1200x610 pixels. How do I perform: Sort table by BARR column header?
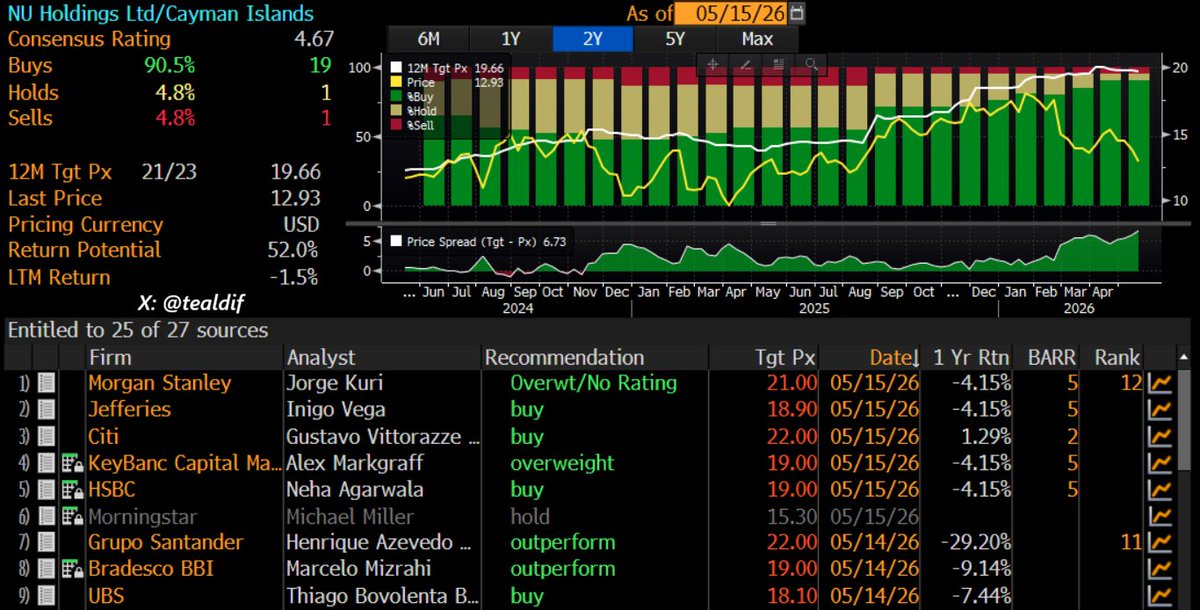(x=1050, y=357)
